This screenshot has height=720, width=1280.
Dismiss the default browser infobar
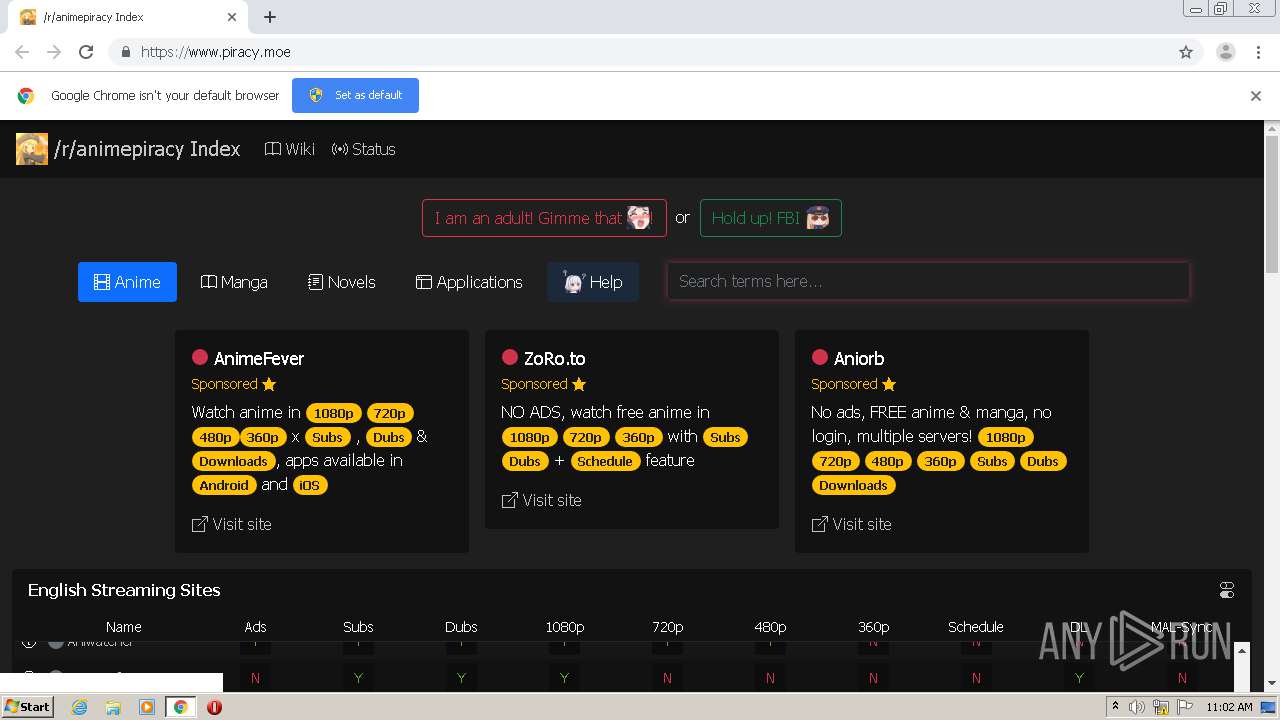click(1256, 96)
